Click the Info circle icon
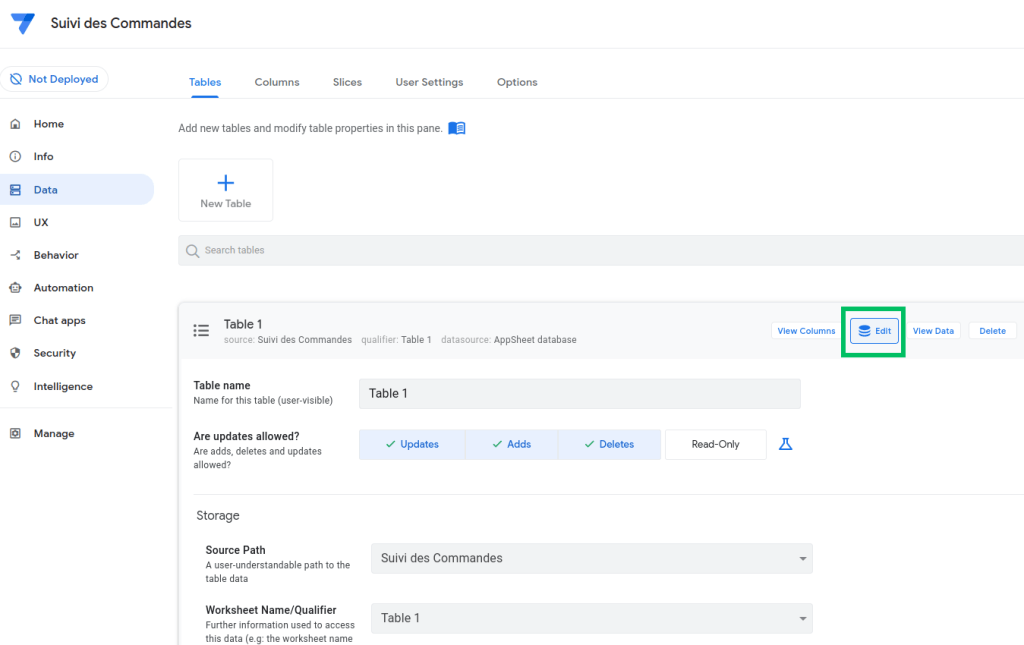This screenshot has height=645, width=1024. (16, 157)
